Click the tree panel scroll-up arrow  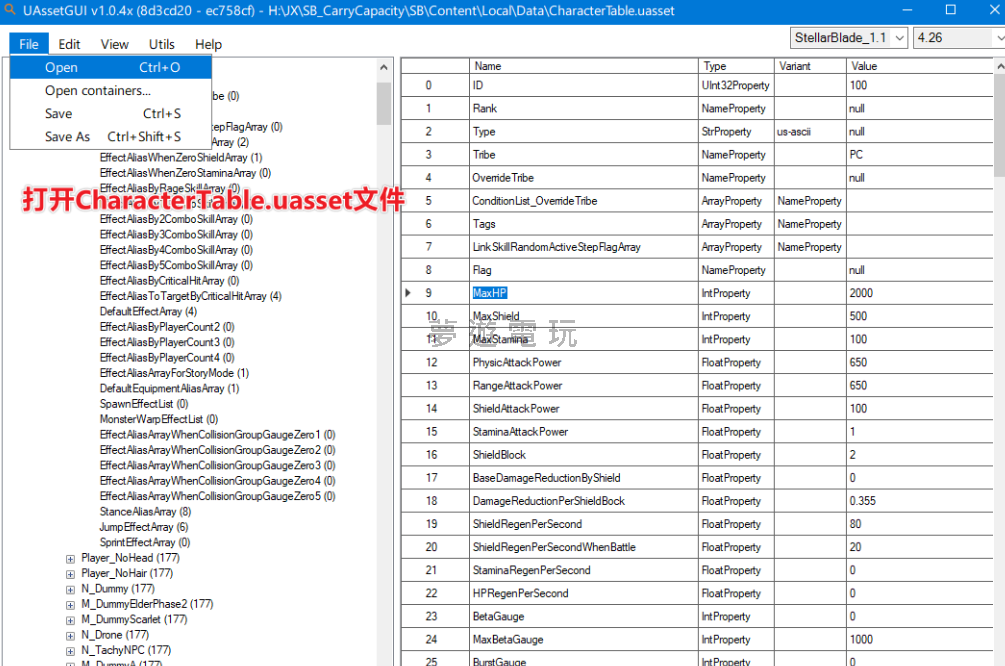pos(384,68)
